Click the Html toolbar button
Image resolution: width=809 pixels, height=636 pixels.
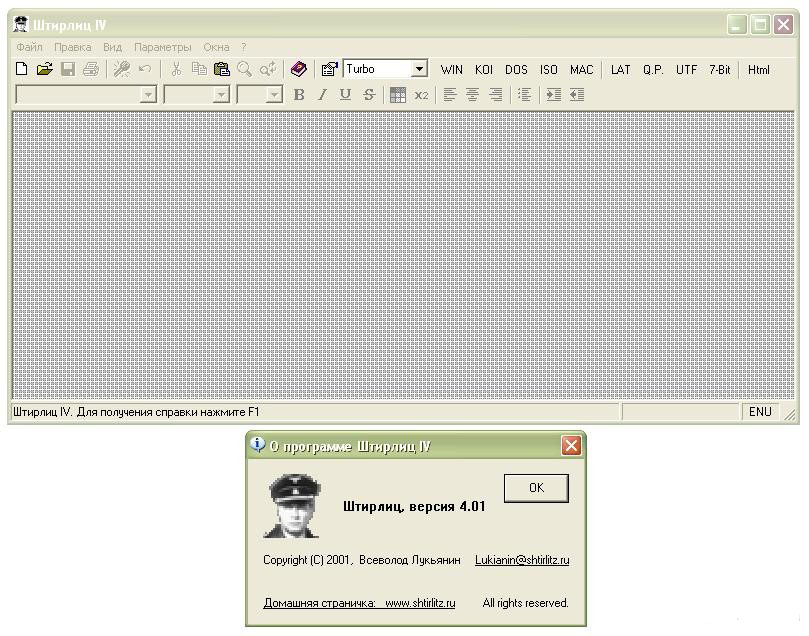[x=758, y=70]
